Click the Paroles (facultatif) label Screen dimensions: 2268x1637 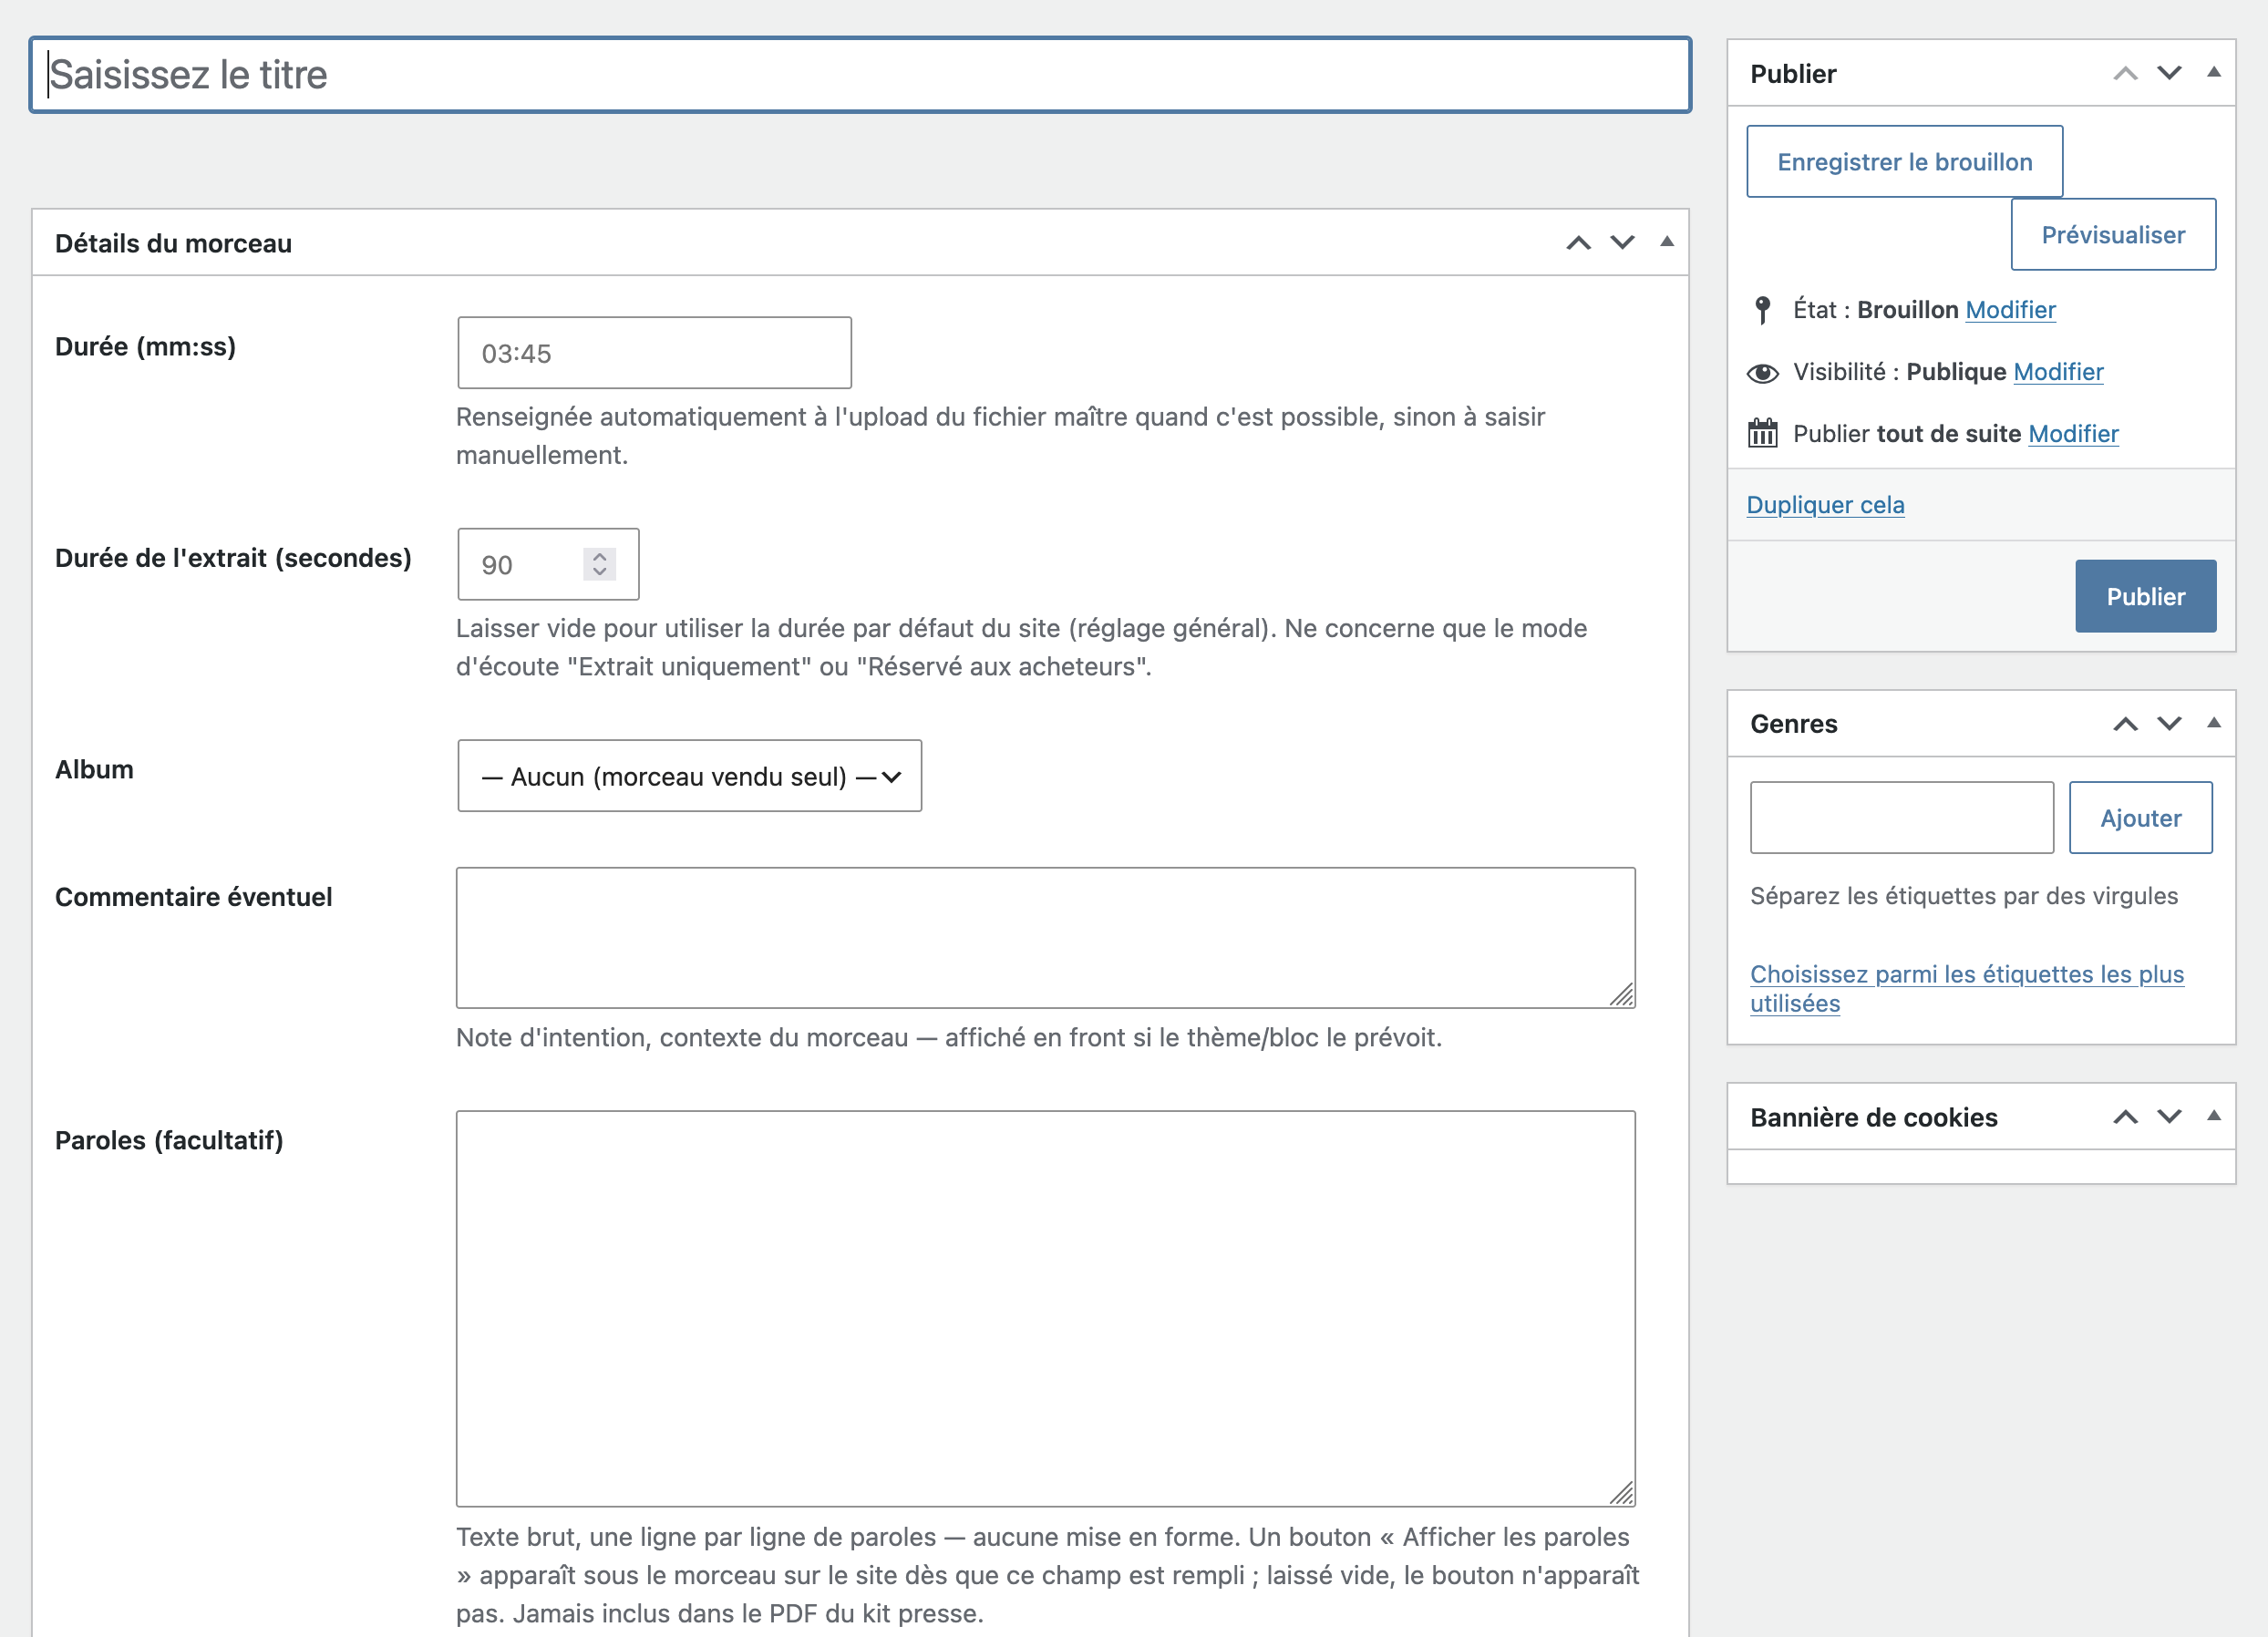[169, 1140]
